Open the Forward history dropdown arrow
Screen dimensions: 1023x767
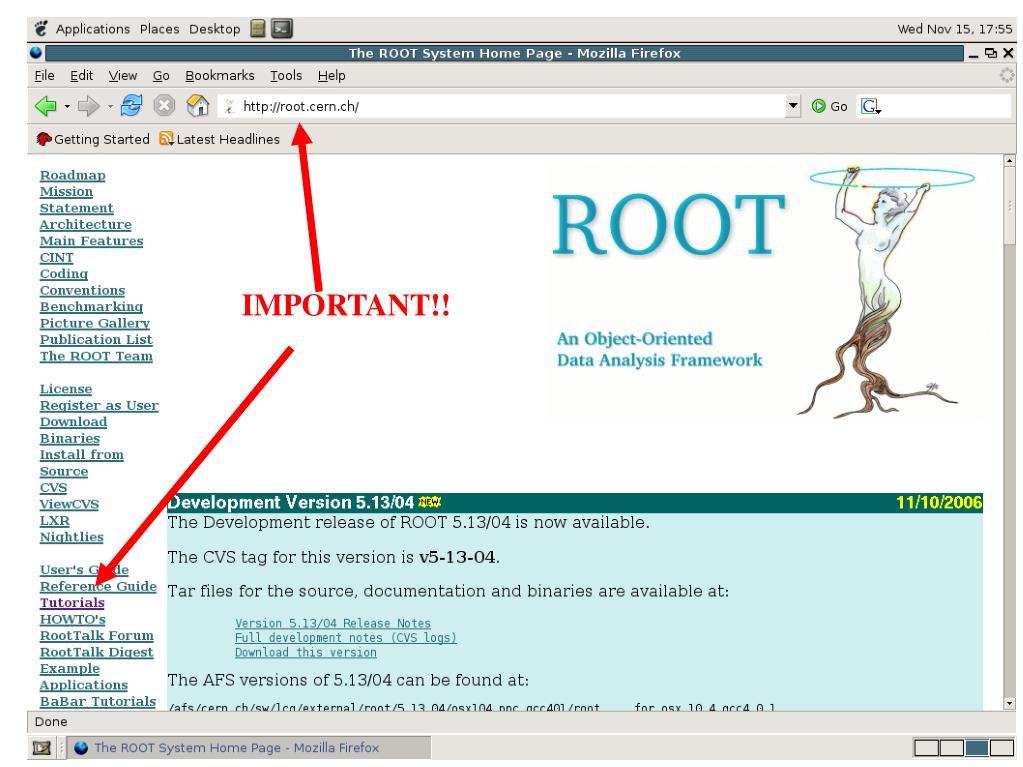pos(110,106)
